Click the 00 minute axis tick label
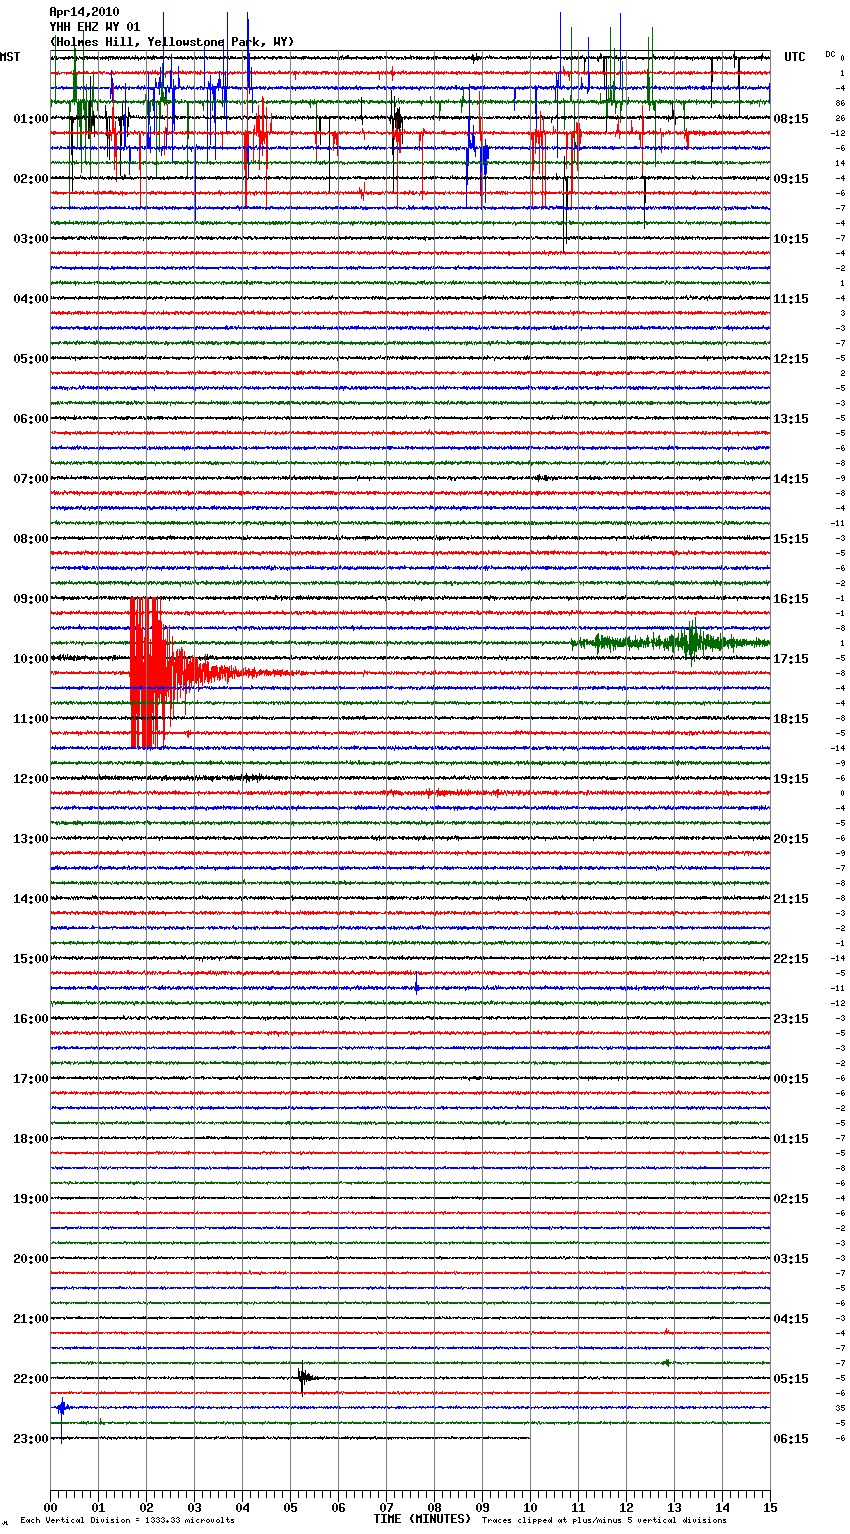 coord(50,1508)
